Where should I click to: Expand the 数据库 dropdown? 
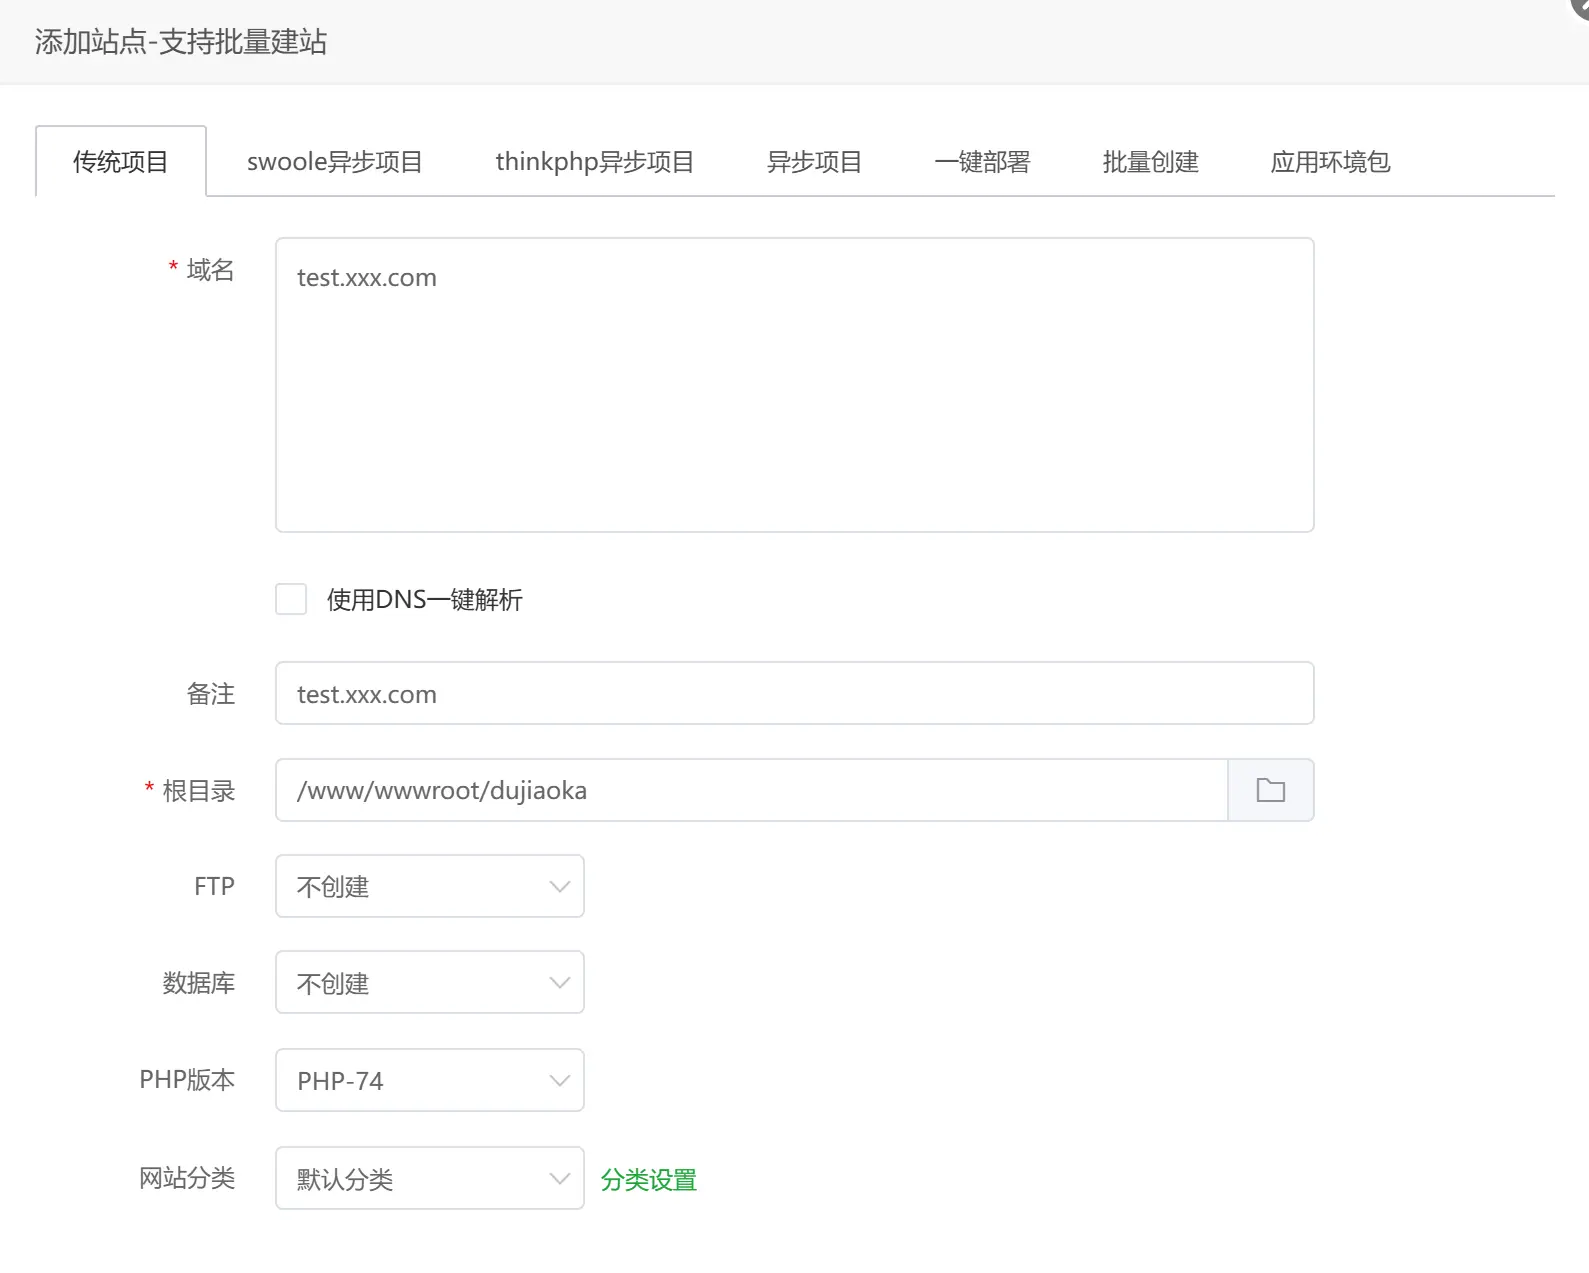[429, 982]
